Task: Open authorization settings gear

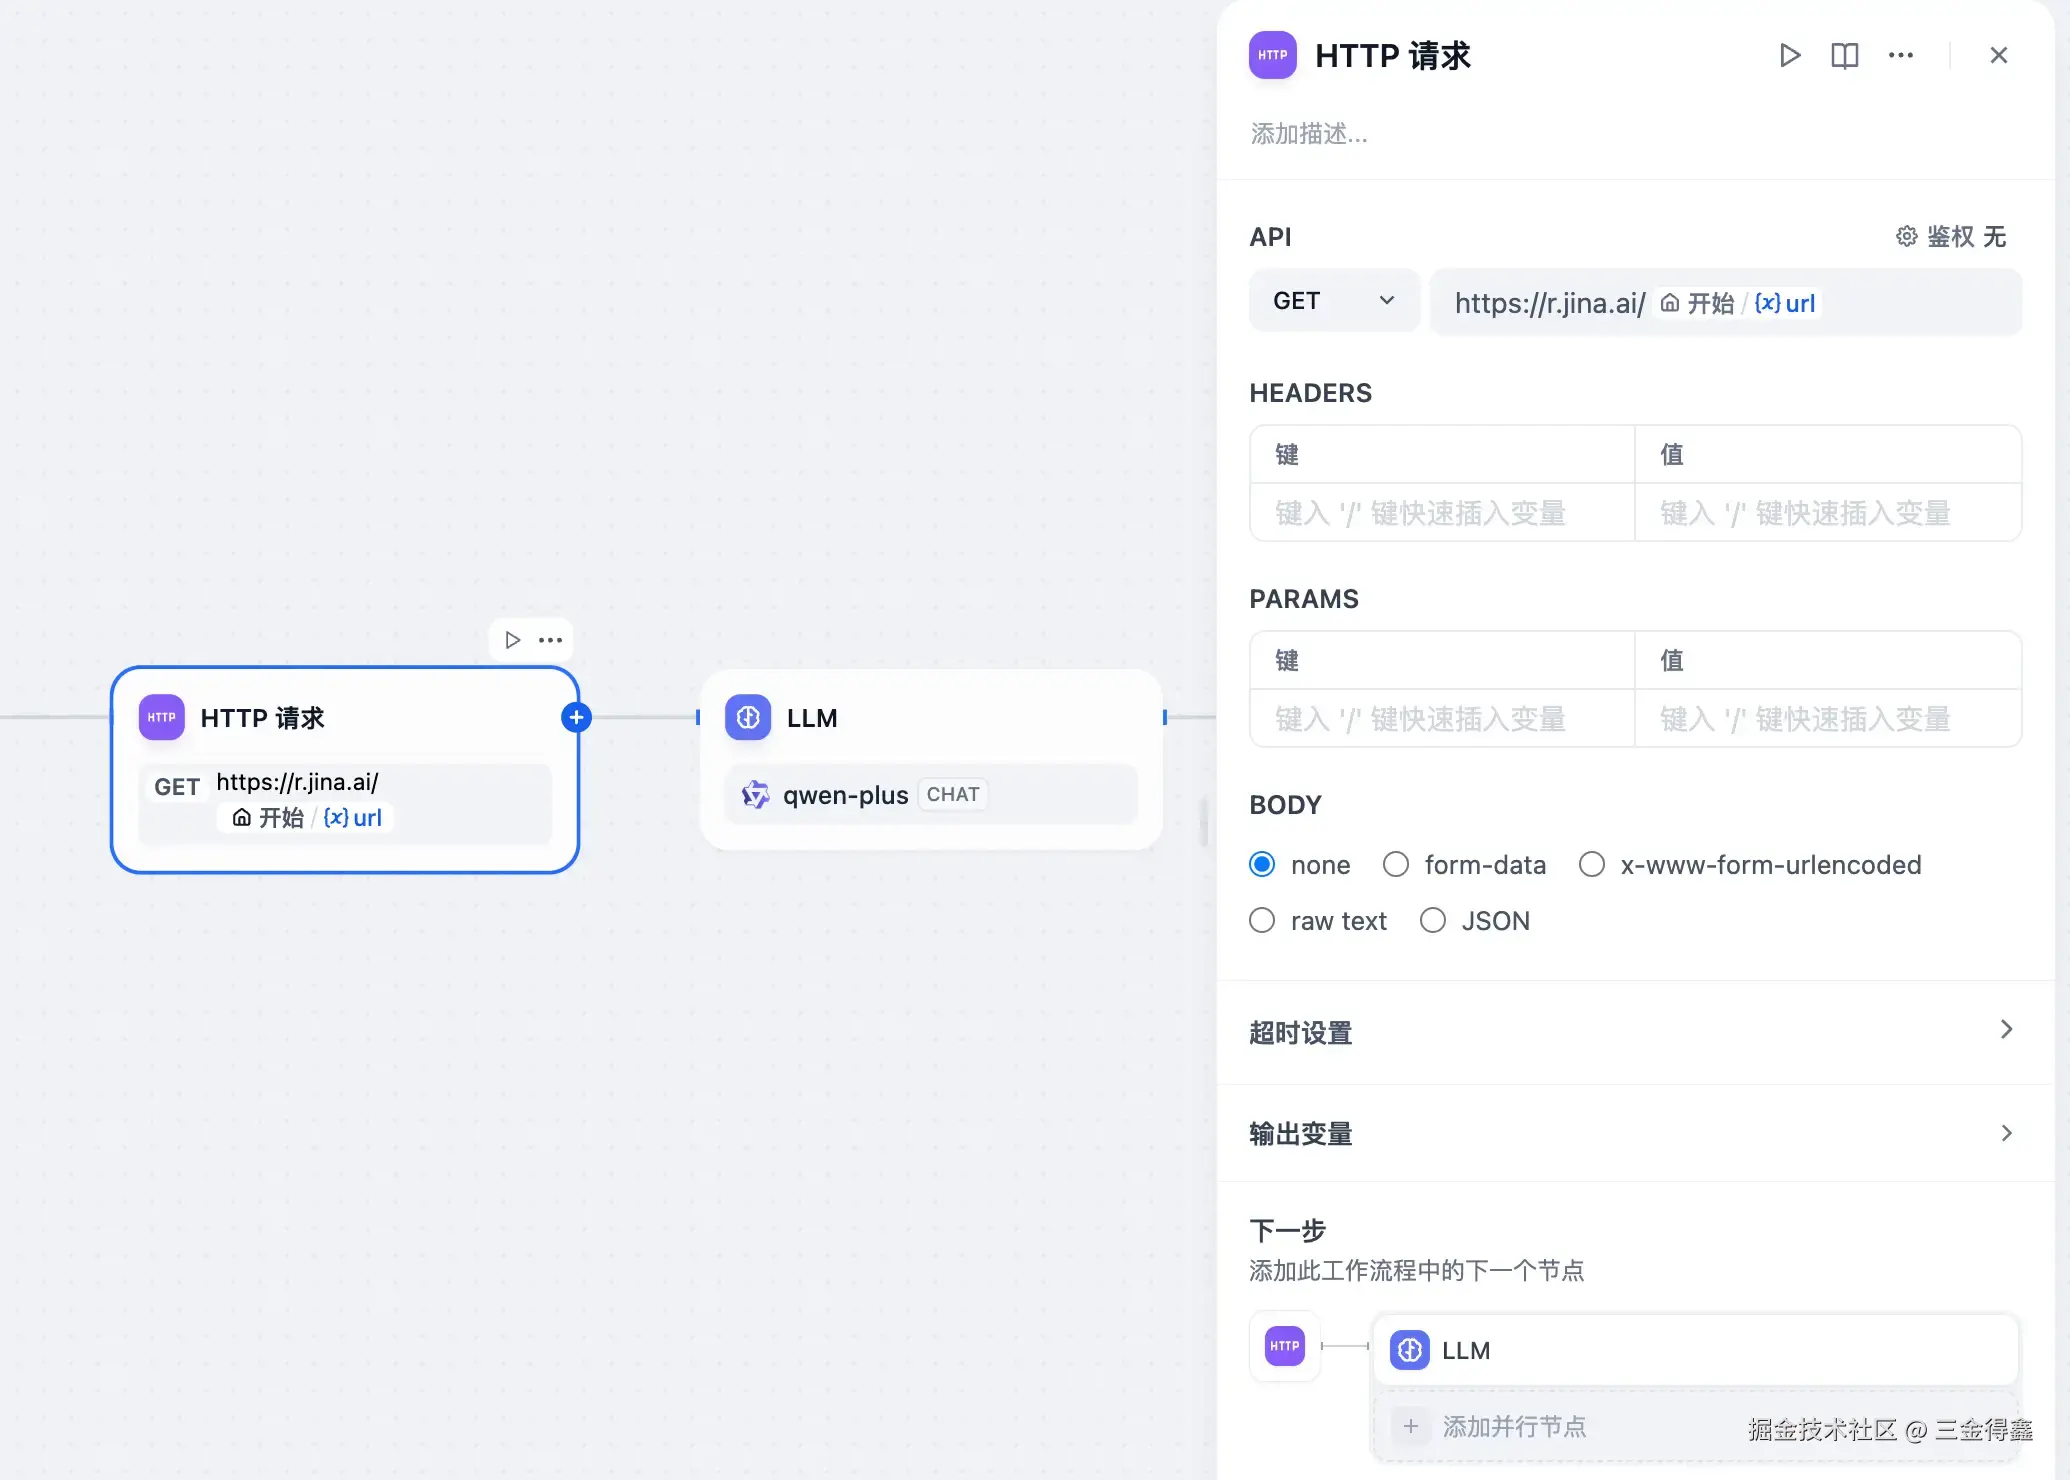Action: point(1906,237)
